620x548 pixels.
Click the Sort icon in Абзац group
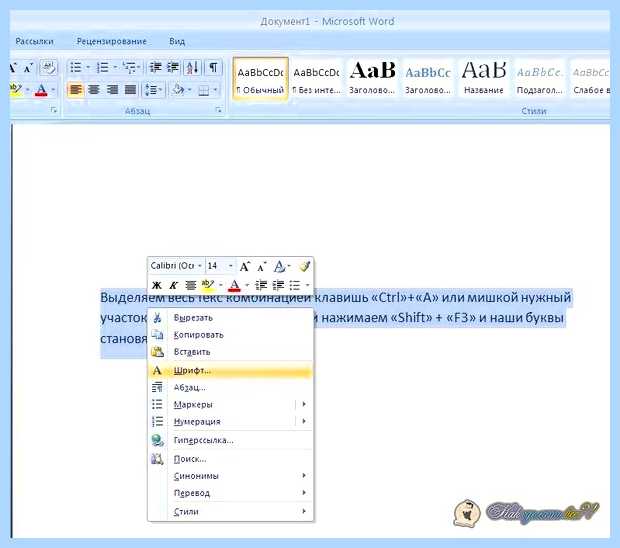click(x=193, y=67)
